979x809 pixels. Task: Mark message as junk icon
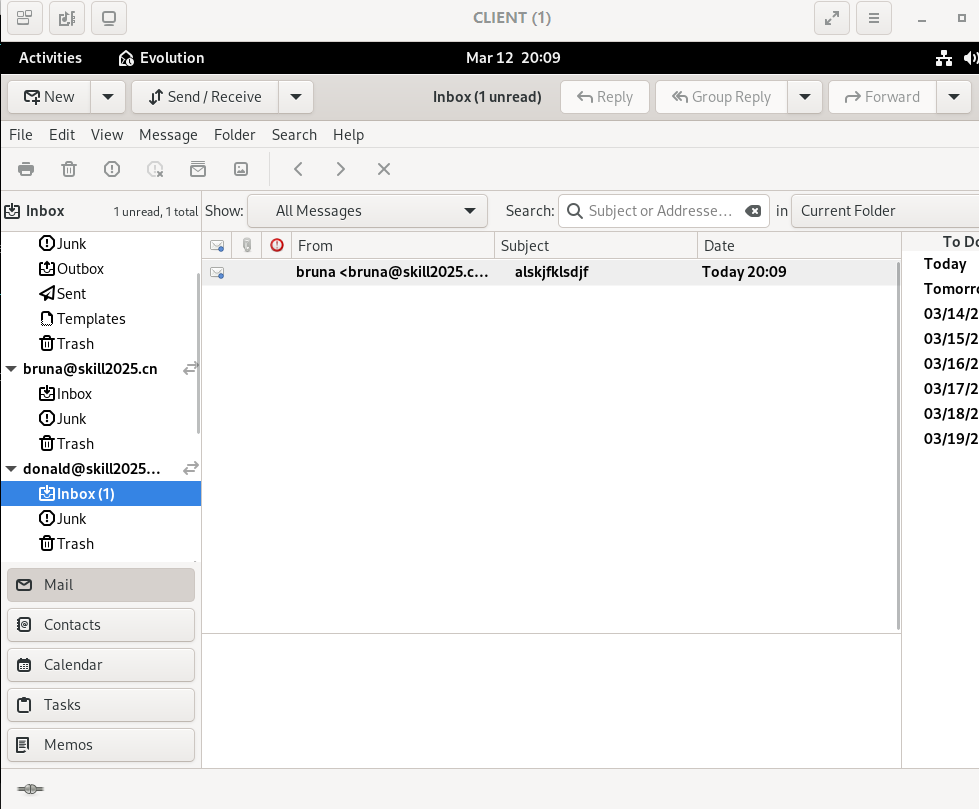pos(112,169)
